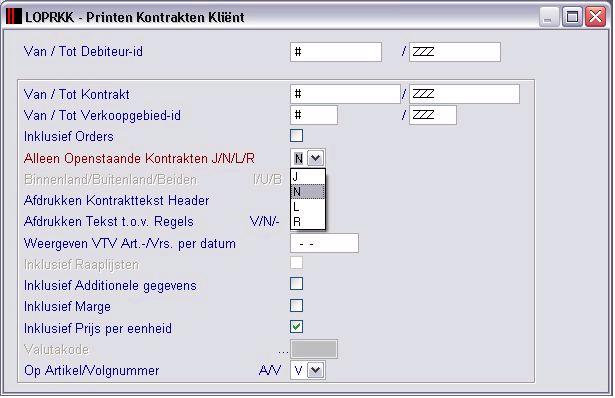615x398 pixels.
Task: Toggle the Inklusief Marge checkbox
Action: click(297, 305)
